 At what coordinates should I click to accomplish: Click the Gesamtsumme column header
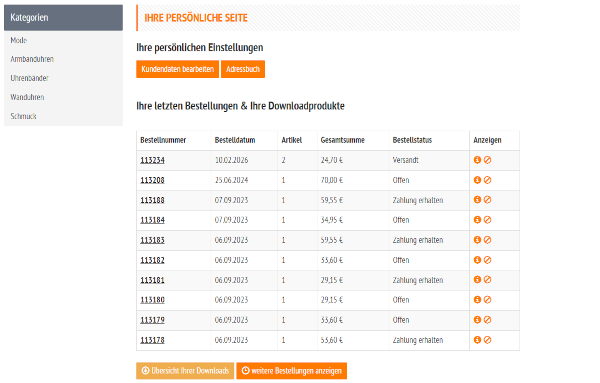(x=342, y=140)
